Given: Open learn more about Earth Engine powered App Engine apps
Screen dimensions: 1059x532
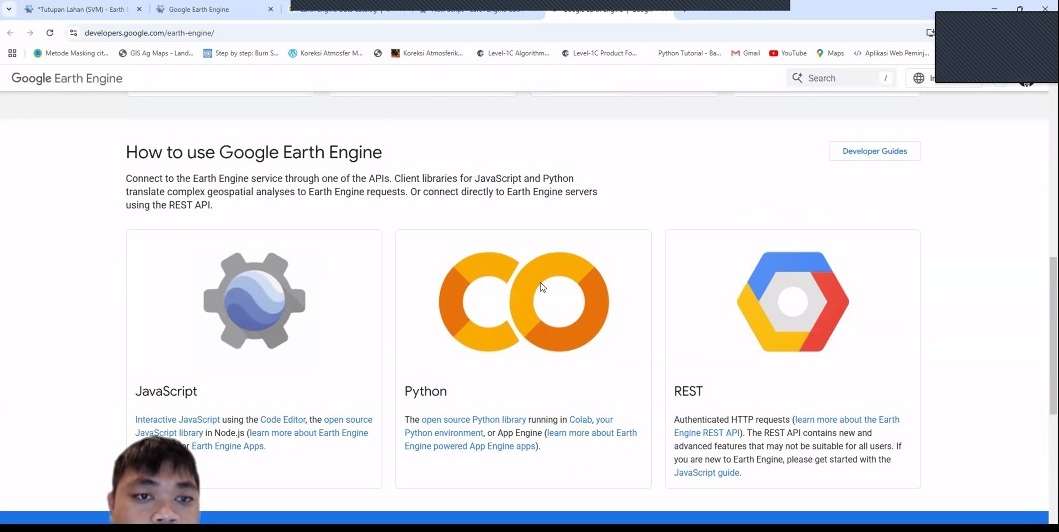Looking at the screenshot, I should click(x=521, y=440).
